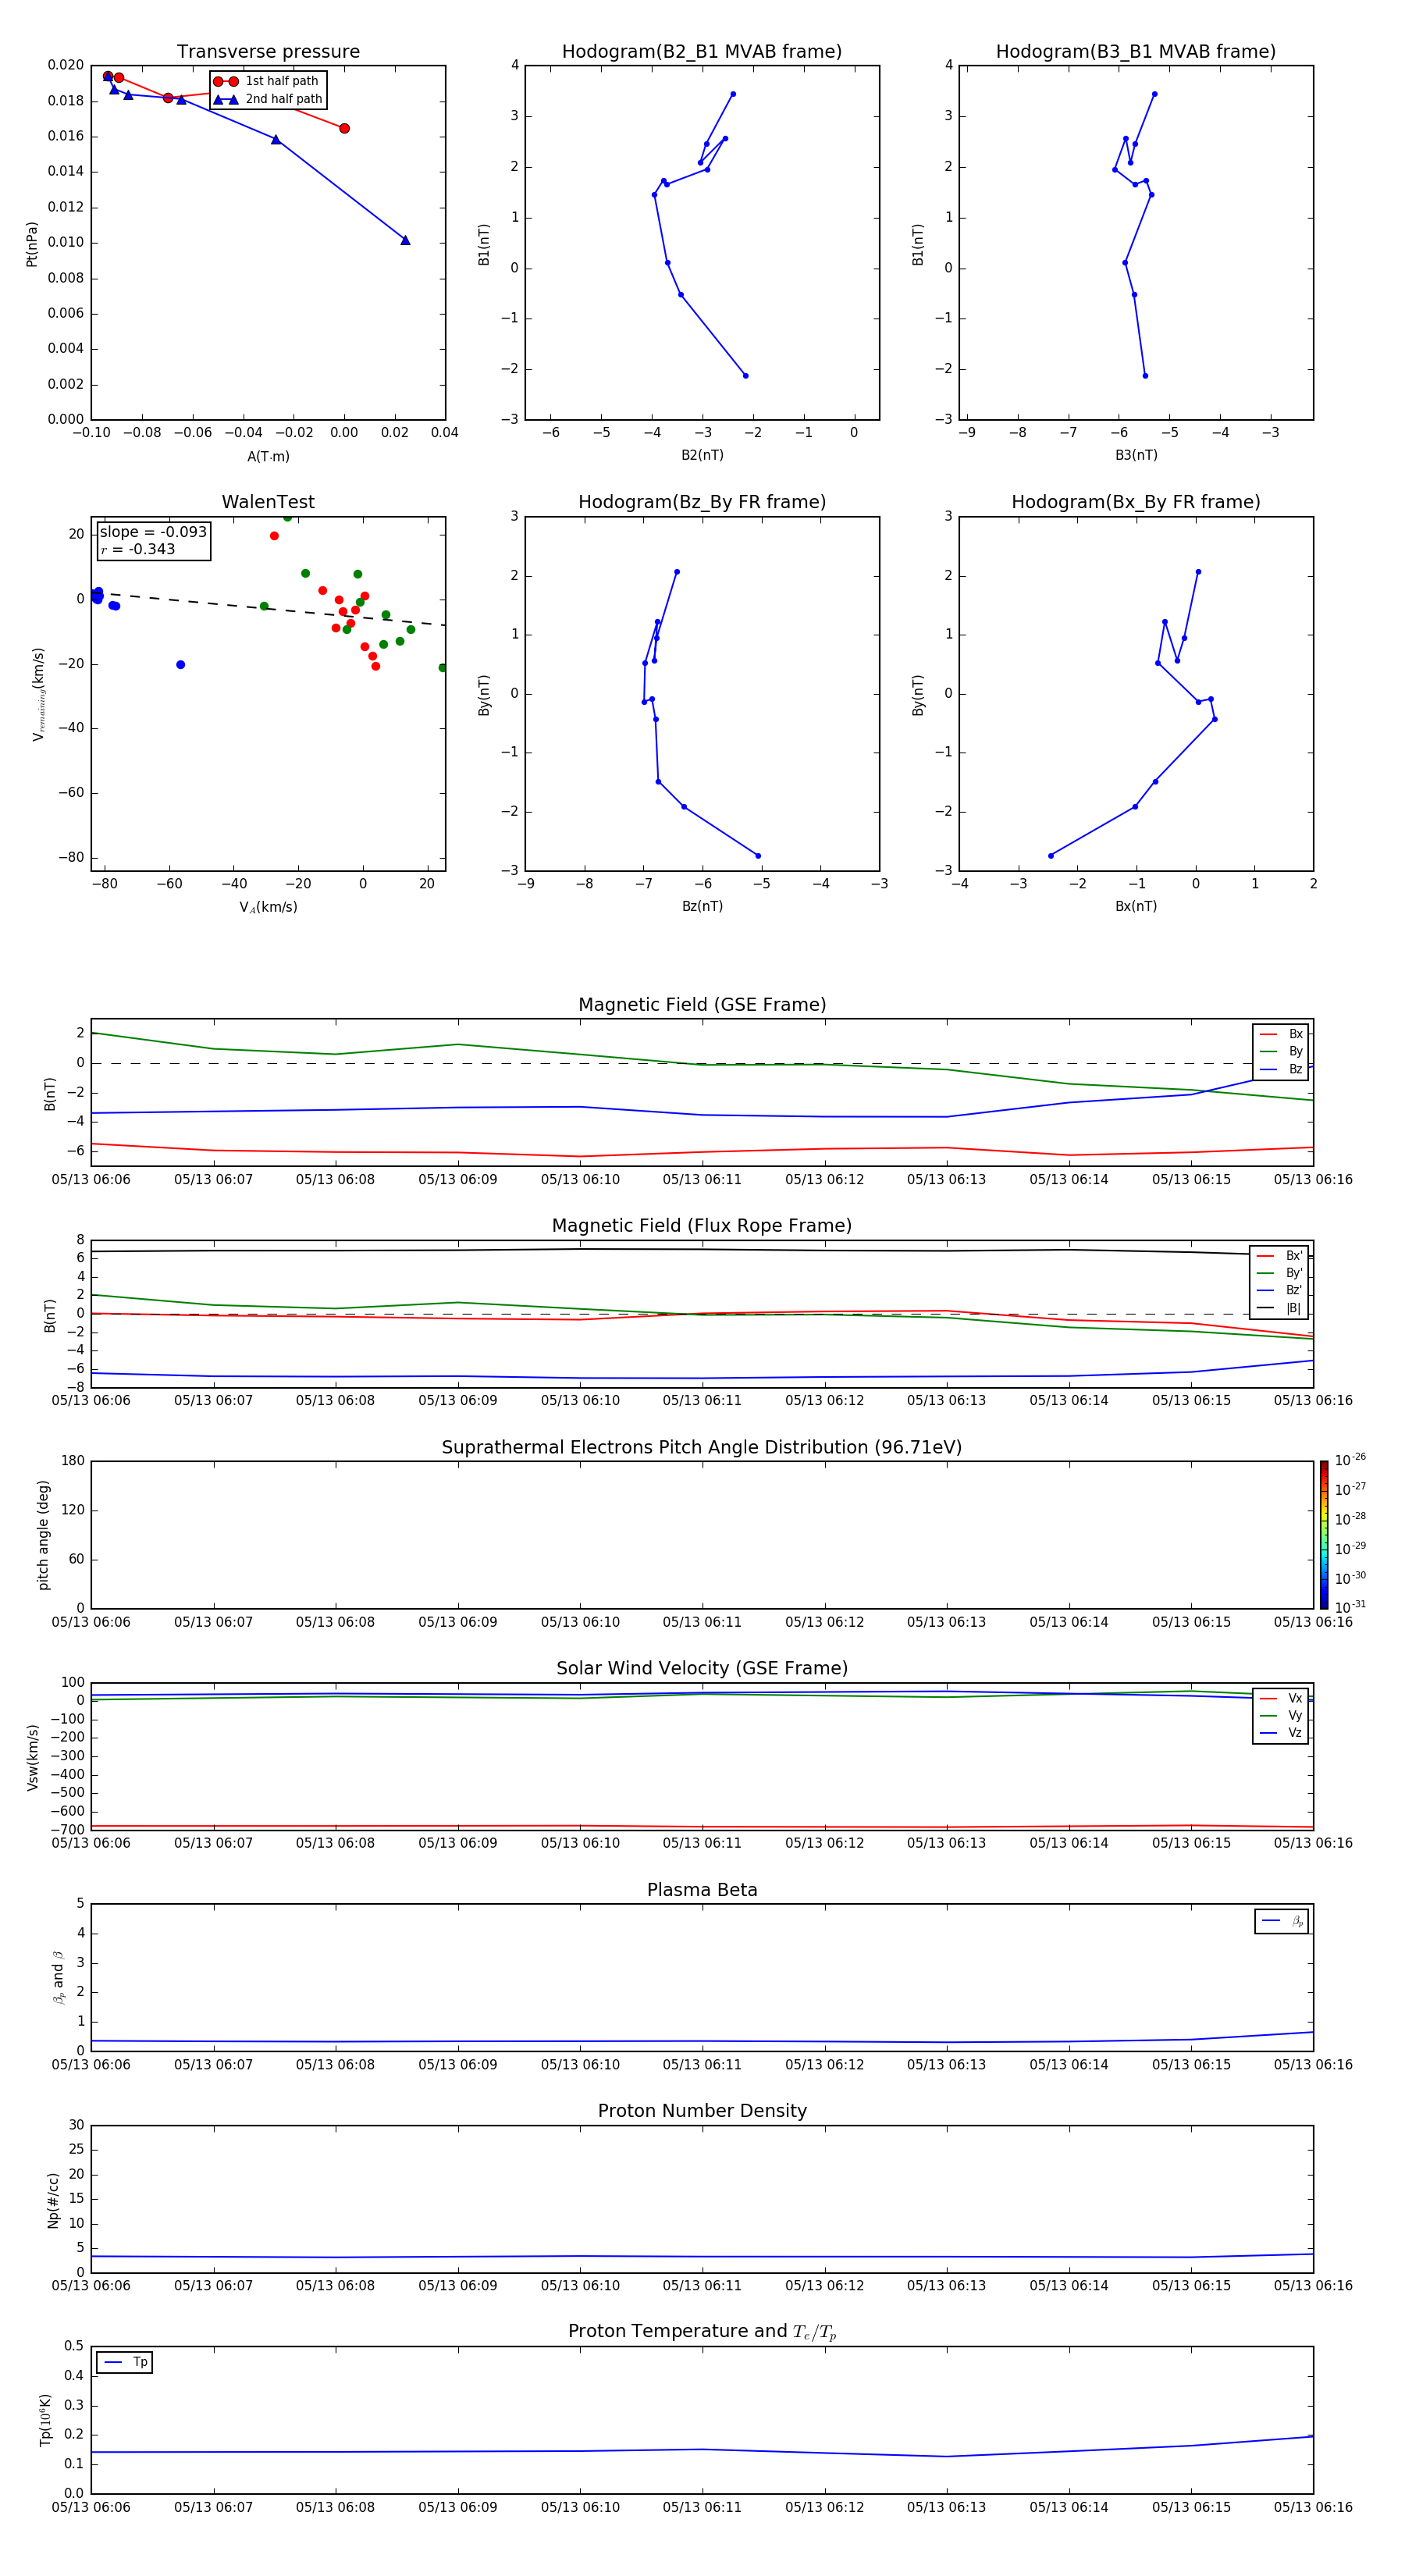
Task: Select |B| entry in Flux Rope legend
Action: pyautogui.click(x=1279, y=1308)
